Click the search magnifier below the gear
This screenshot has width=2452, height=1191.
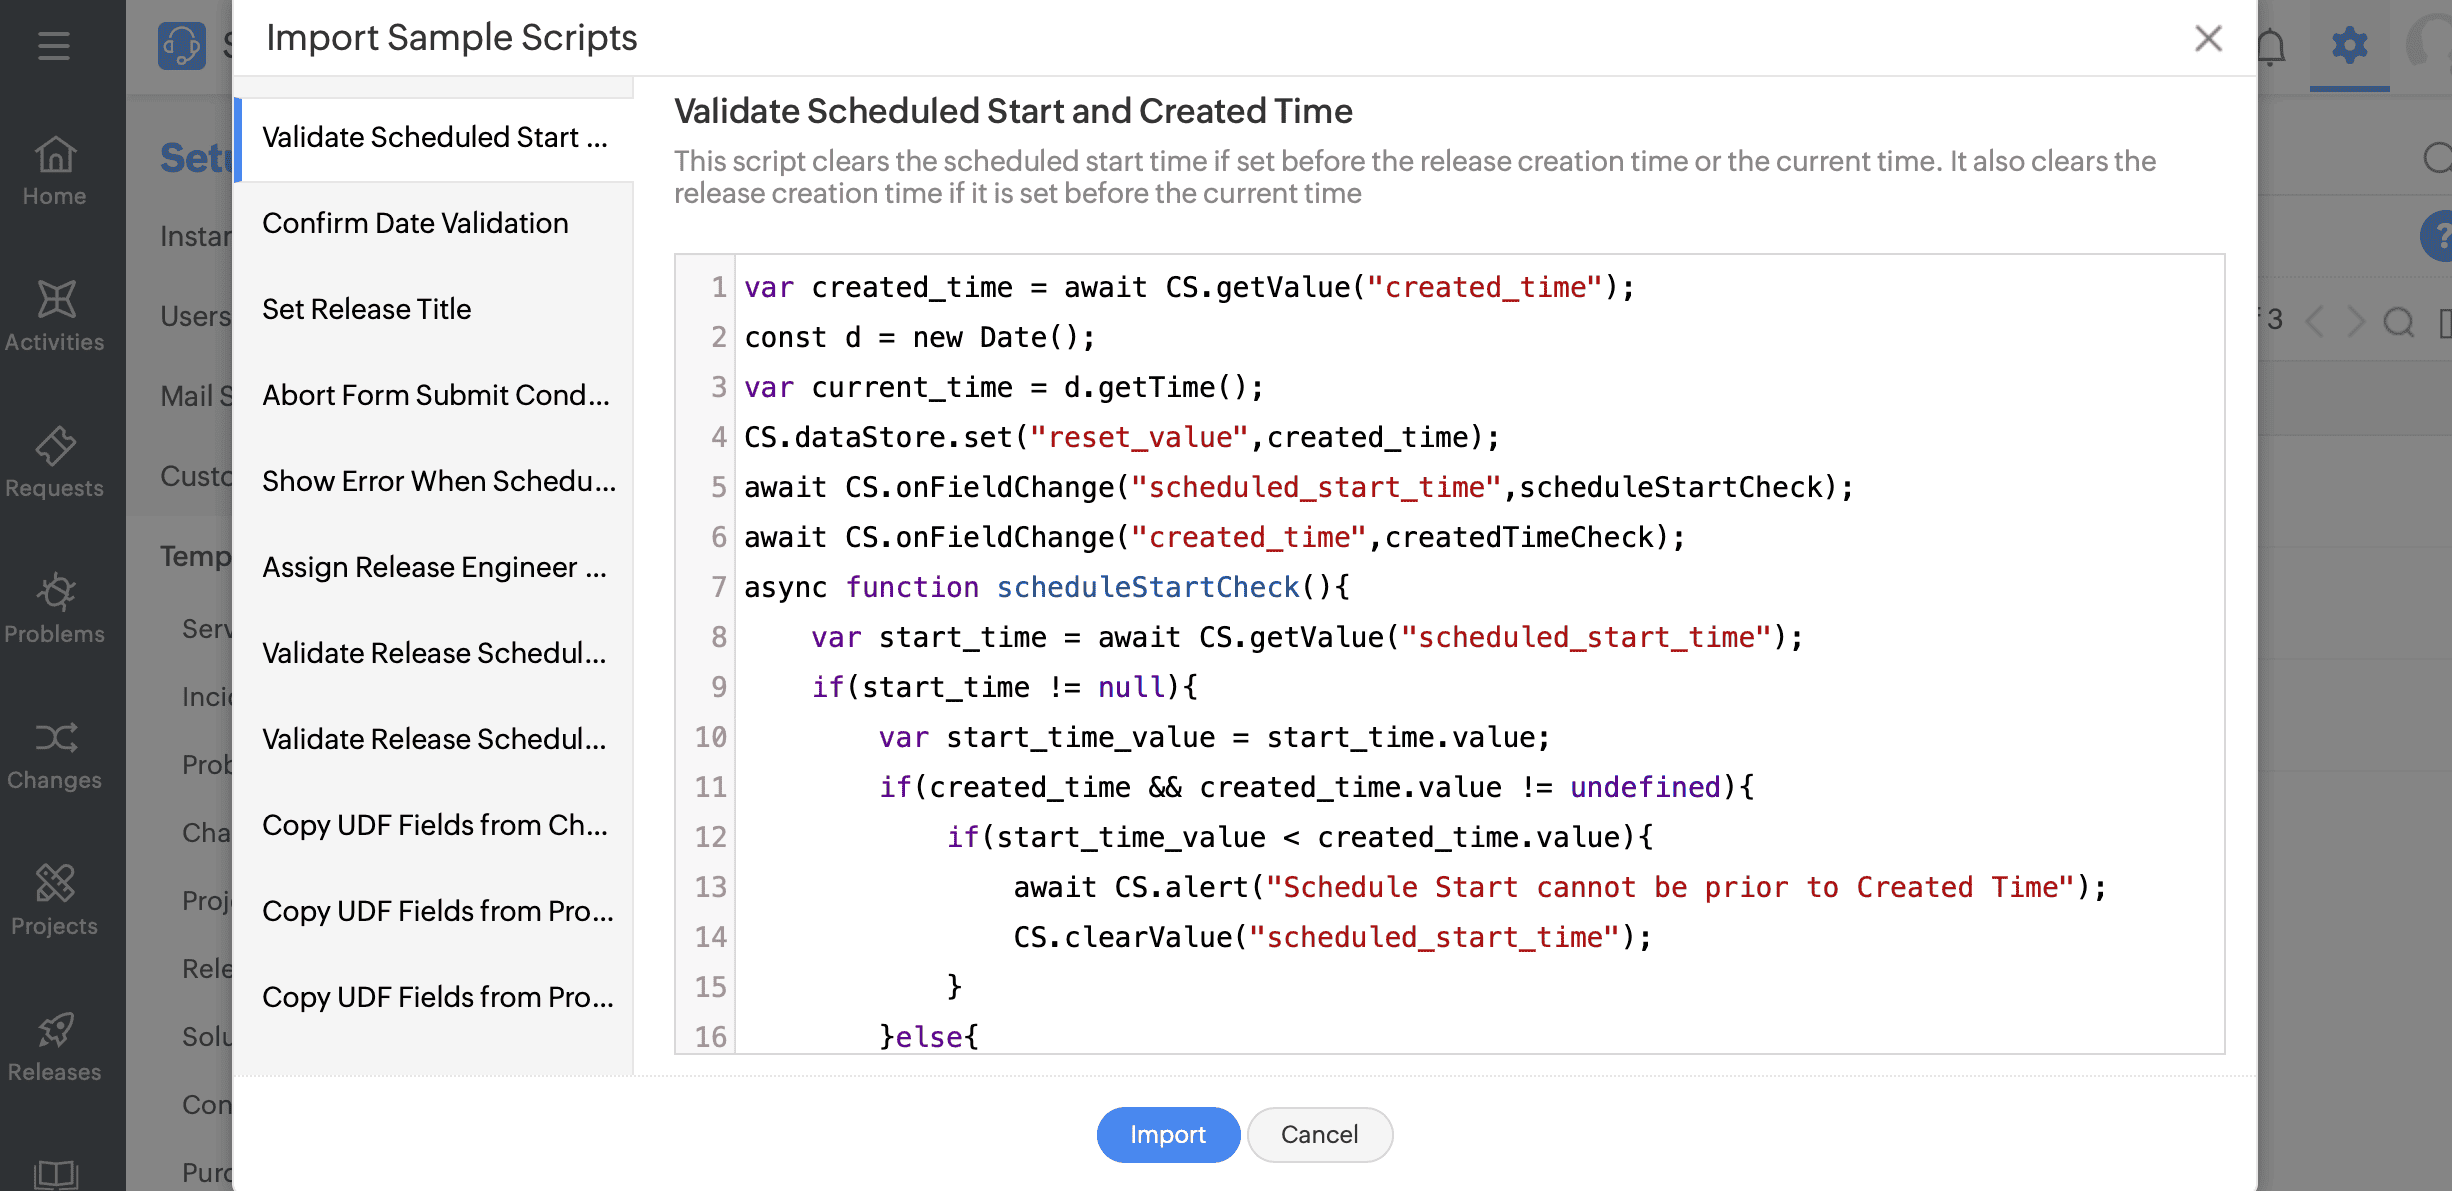(x=2438, y=158)
